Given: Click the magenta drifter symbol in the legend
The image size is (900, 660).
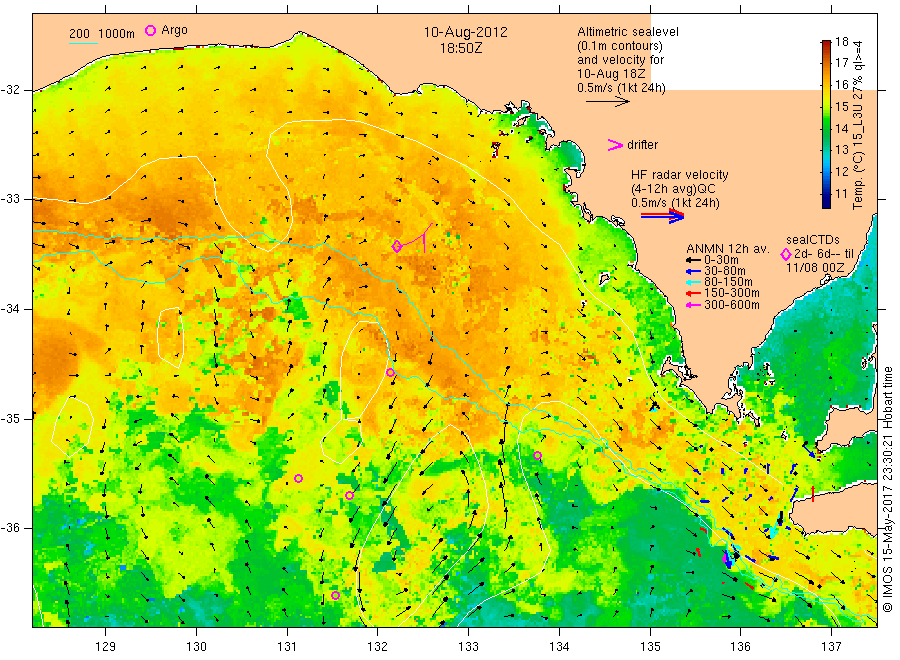Looking at the screenshot, I should click(615, 145).
